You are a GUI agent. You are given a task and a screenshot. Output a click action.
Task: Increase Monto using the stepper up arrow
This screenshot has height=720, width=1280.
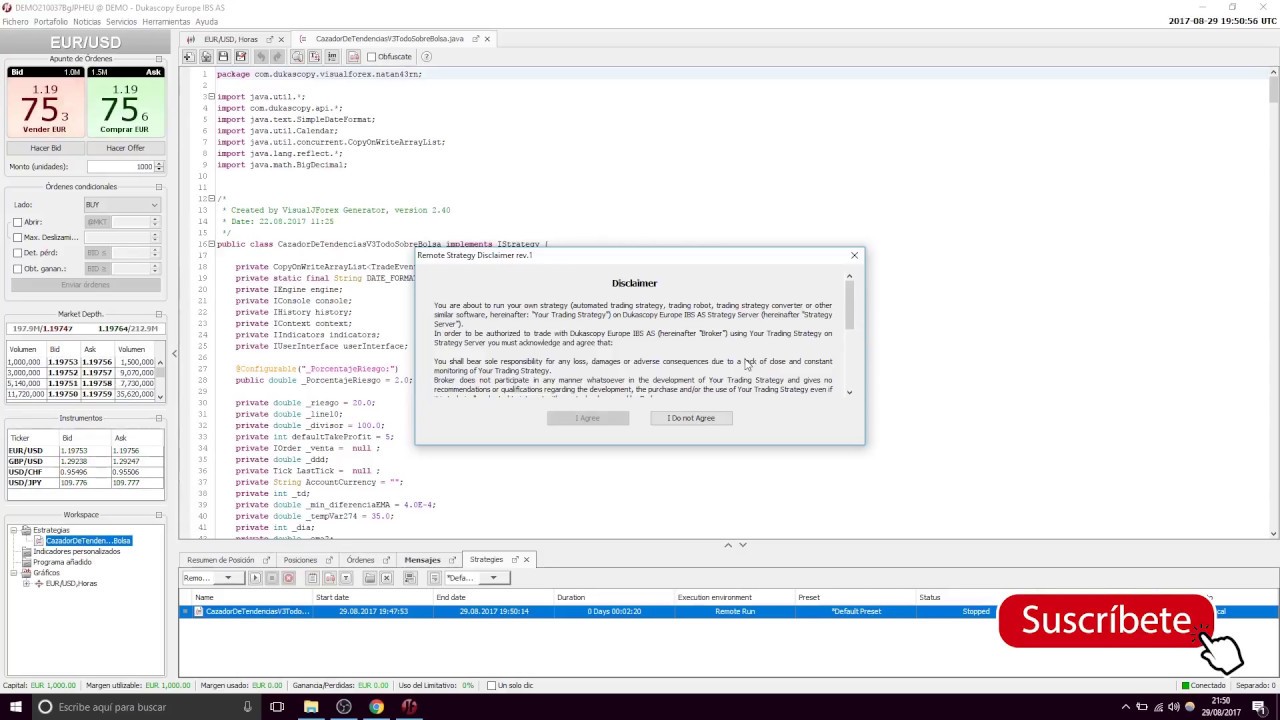[x=159, y=164]
